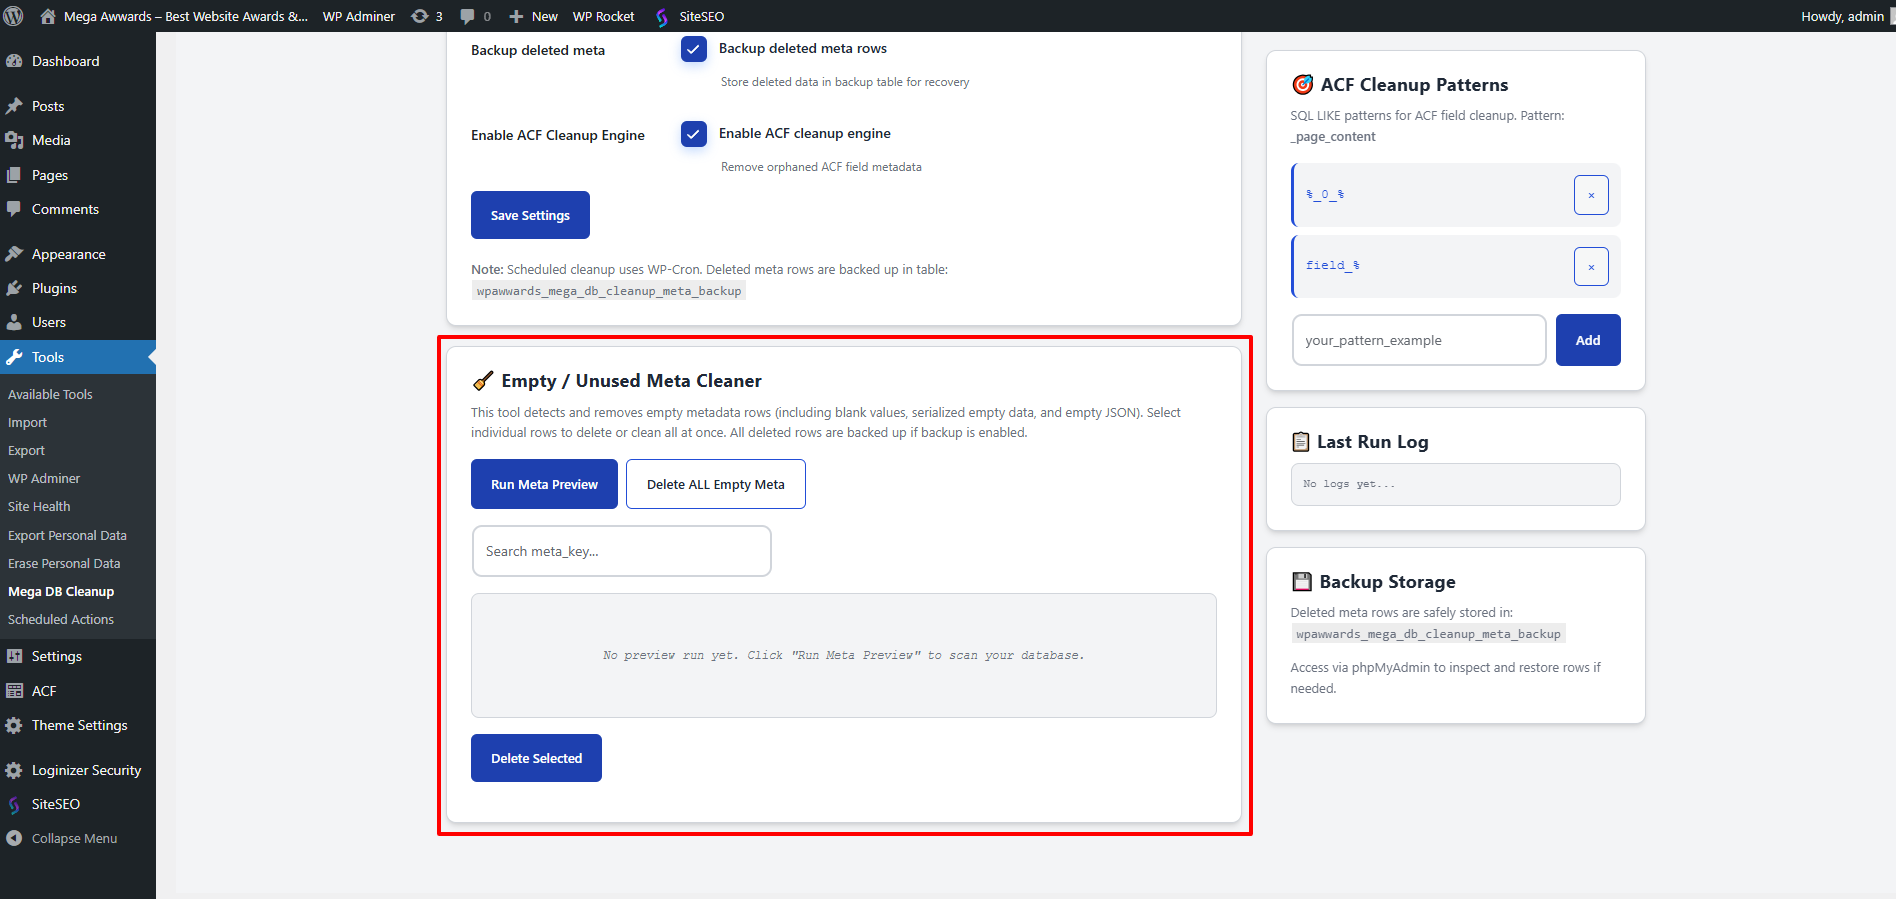Click Save Settings button
The width and height of the screenshot is (1896, 899).
[530, 215]
